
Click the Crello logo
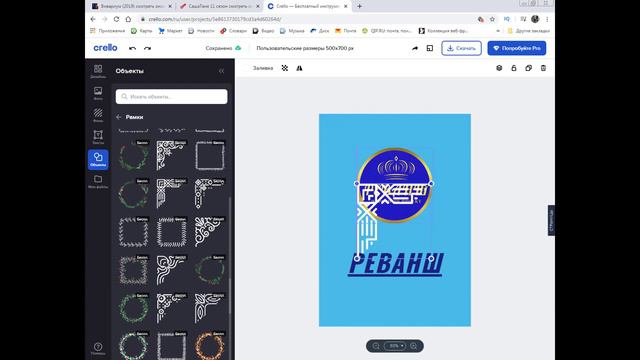105,48
